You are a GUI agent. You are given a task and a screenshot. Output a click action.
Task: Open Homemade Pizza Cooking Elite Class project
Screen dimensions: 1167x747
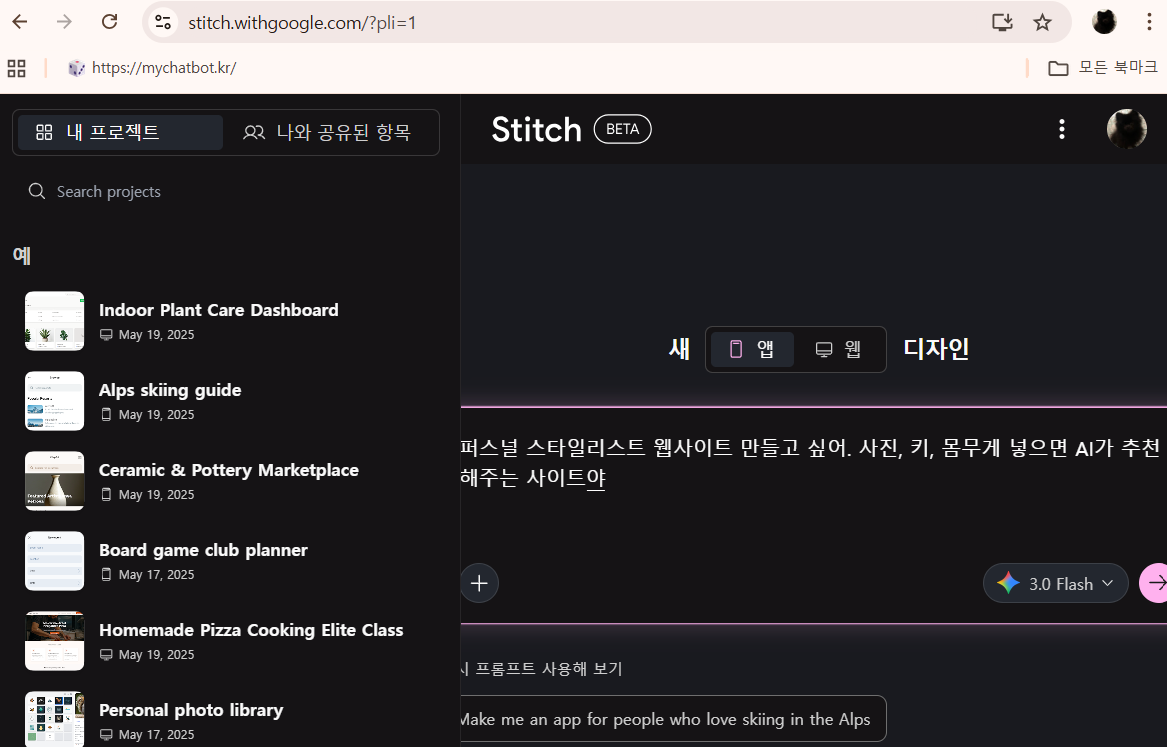point(251,630)
